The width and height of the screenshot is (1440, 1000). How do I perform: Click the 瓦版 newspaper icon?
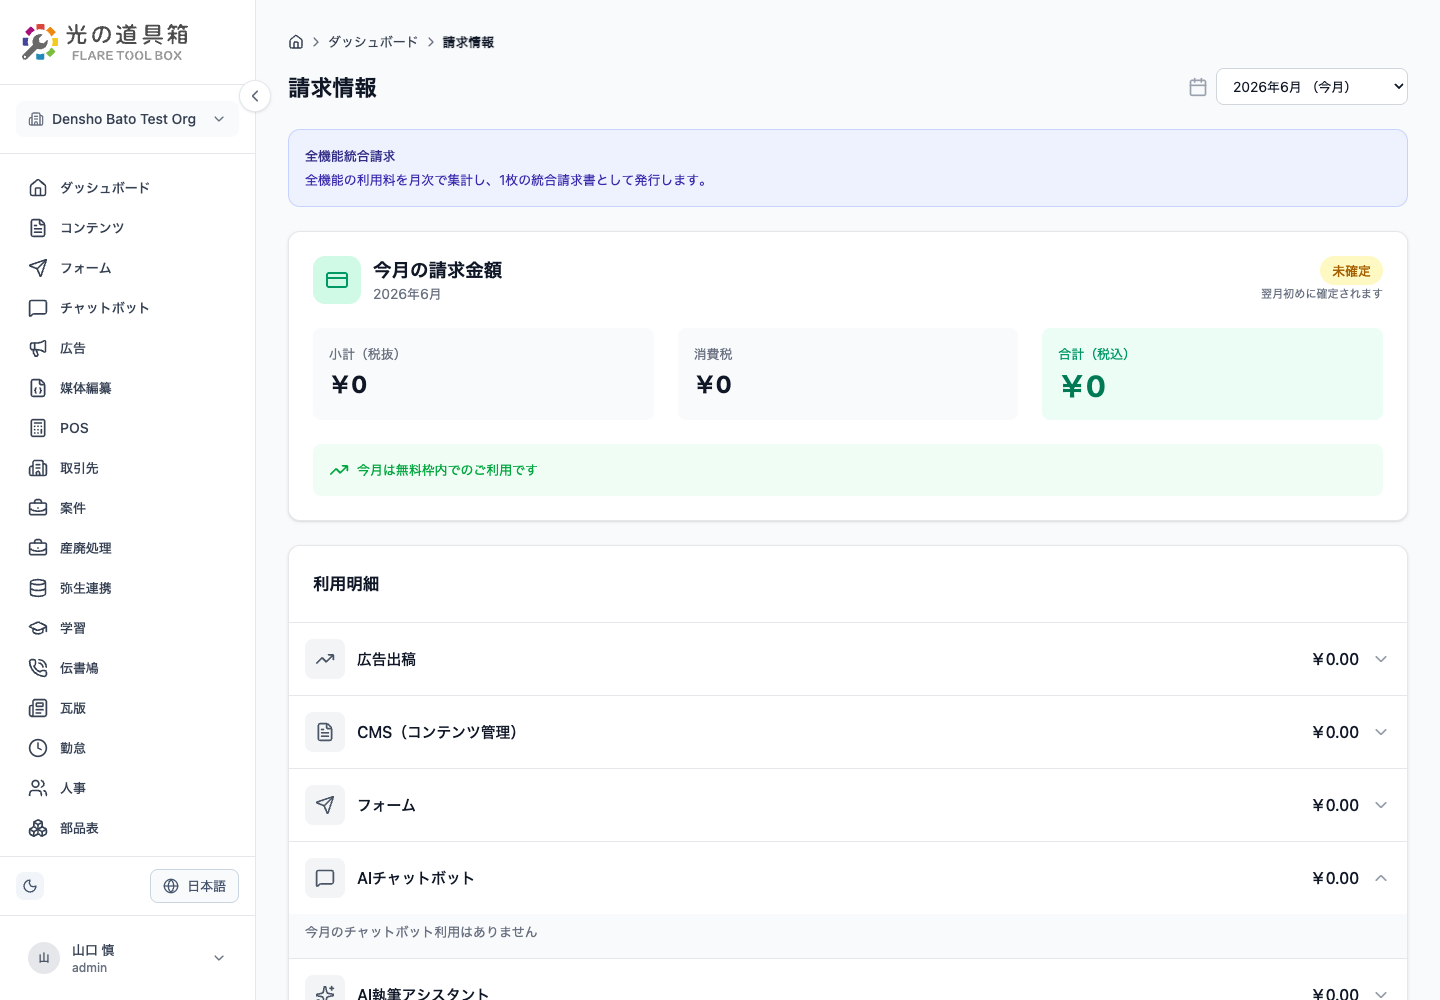[38, 708]
